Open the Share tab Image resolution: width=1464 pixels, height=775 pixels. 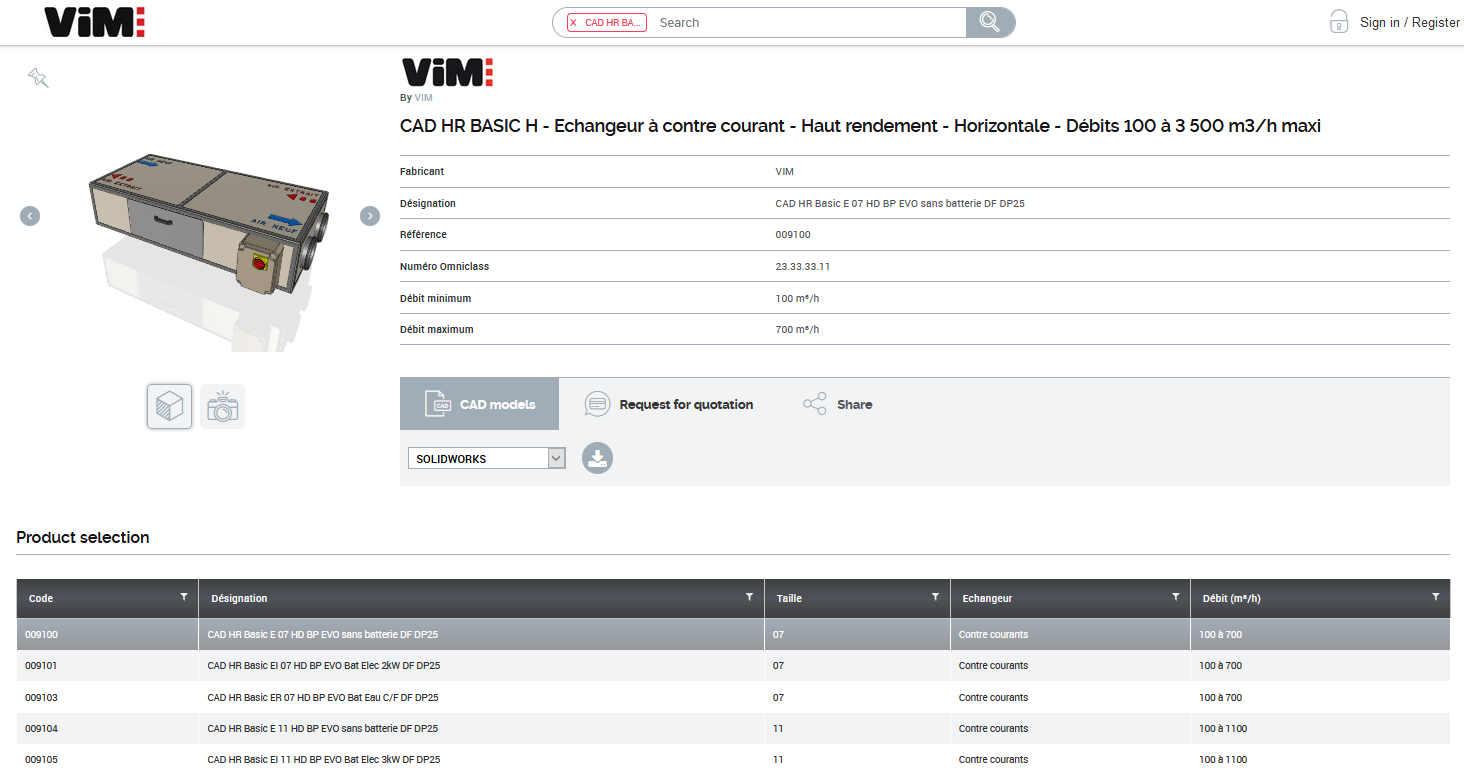point(838,404)
